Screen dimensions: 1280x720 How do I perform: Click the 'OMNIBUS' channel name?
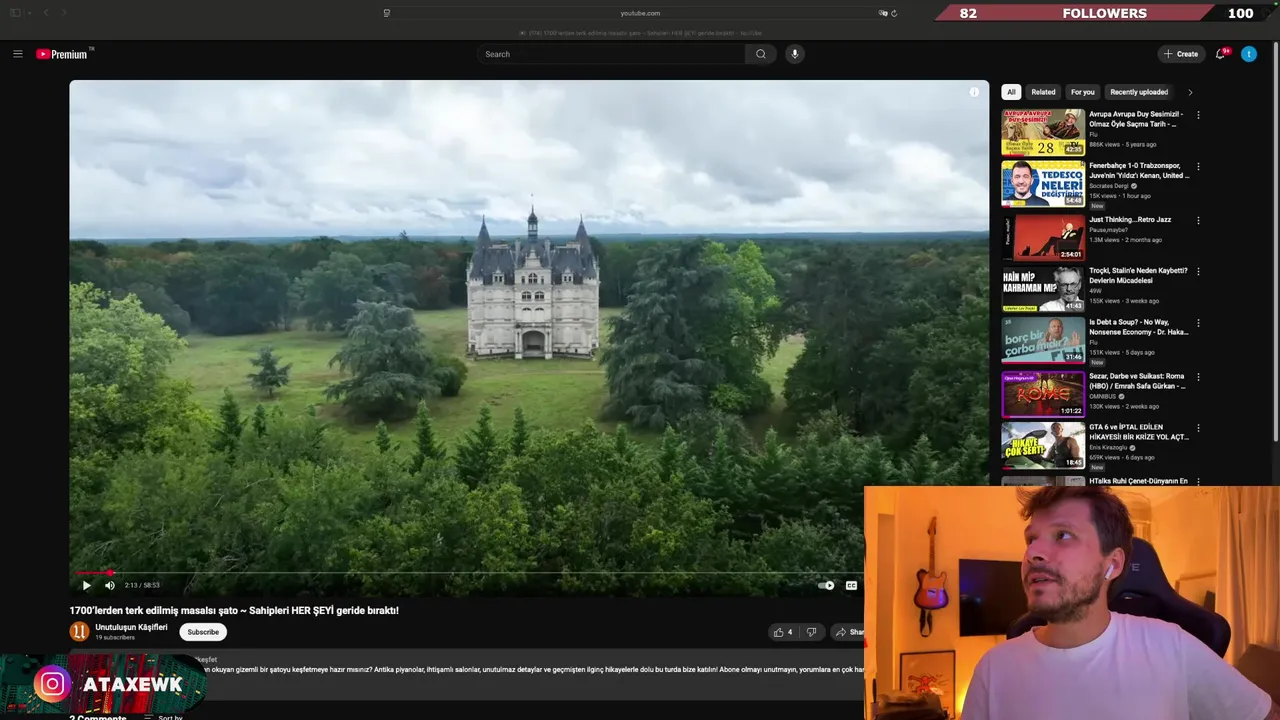tap(1103, 396)
